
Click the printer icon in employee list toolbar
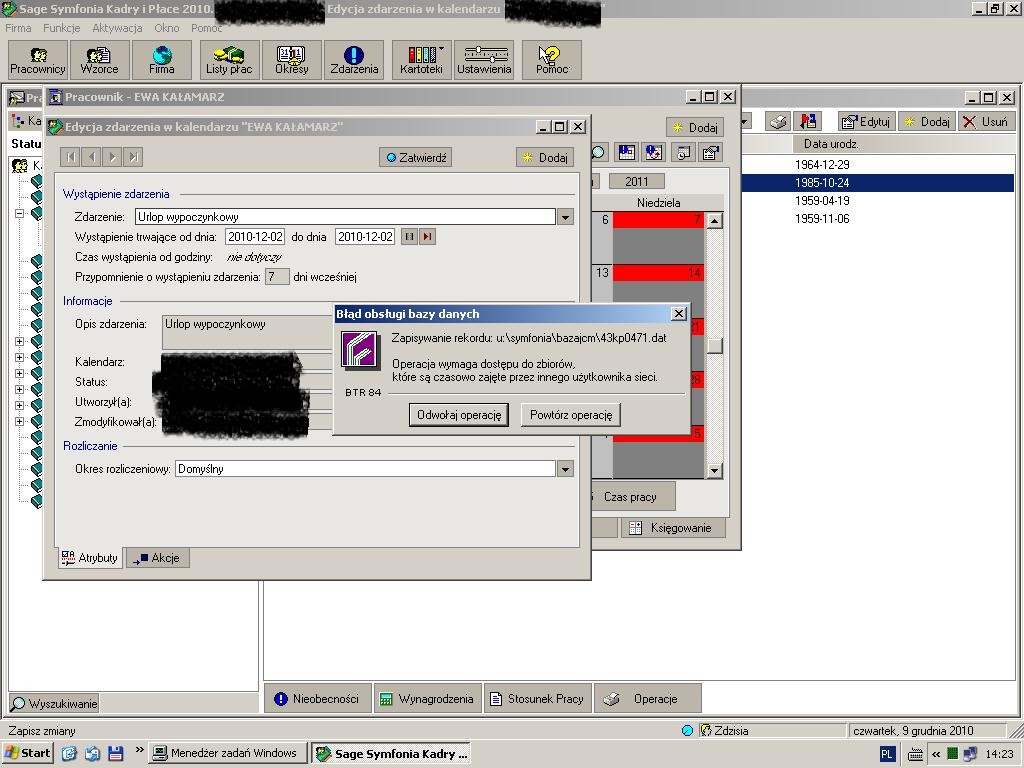click(778, 122)
